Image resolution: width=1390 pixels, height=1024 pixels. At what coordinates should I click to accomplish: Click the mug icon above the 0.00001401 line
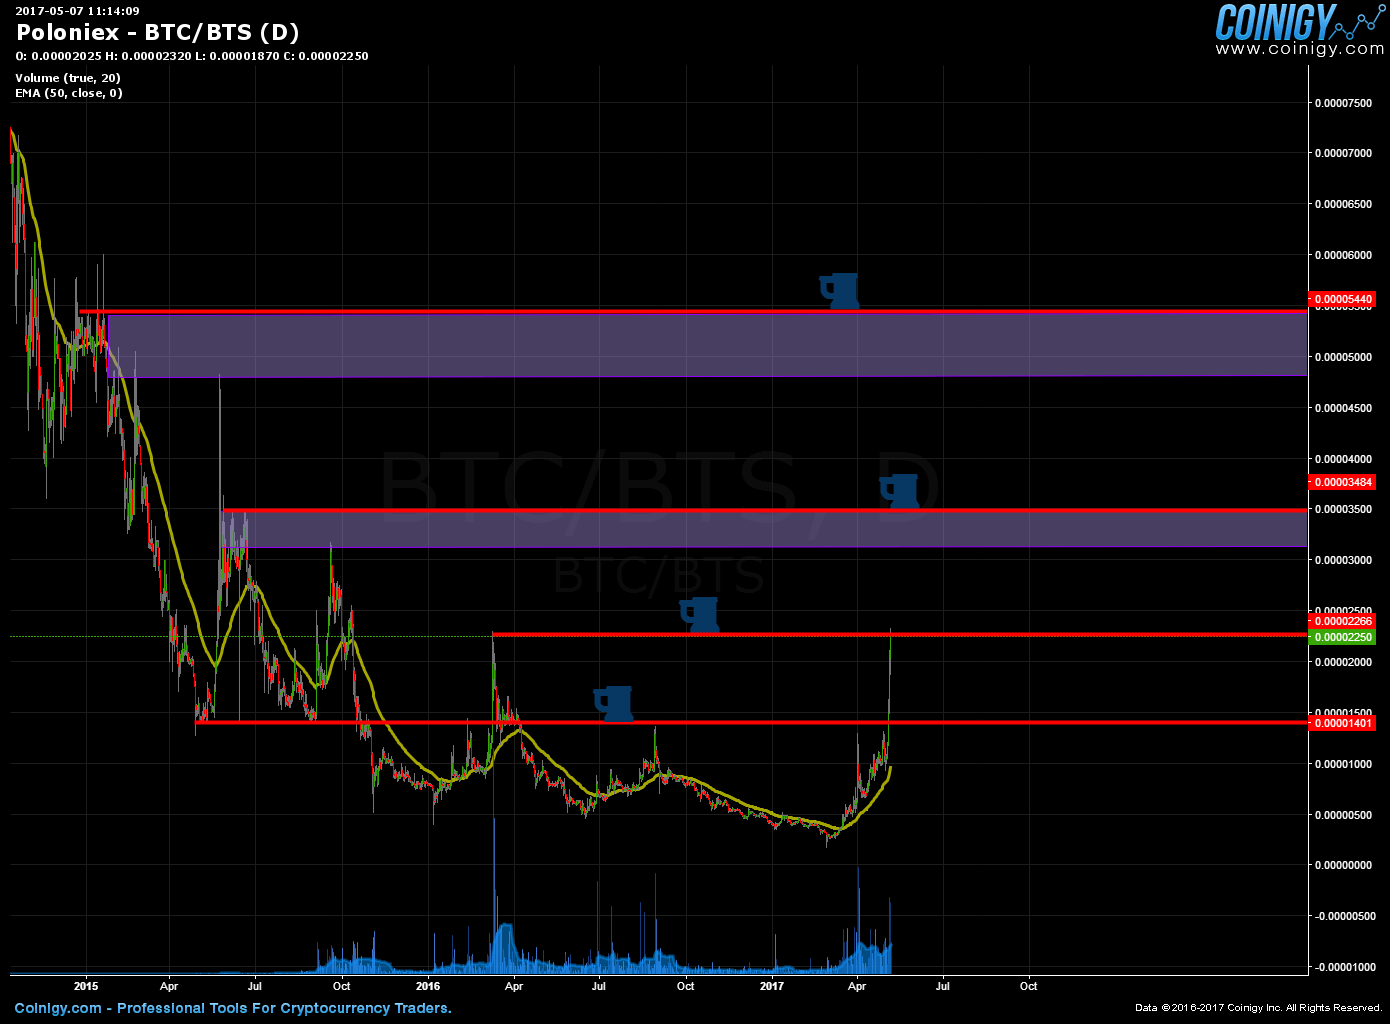point(613,703)
